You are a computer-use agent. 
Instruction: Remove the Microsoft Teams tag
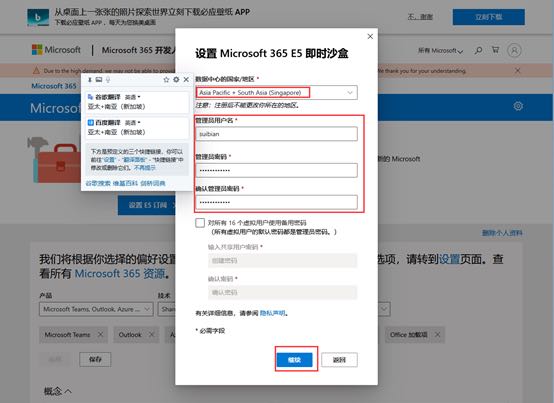coord(100,334)
